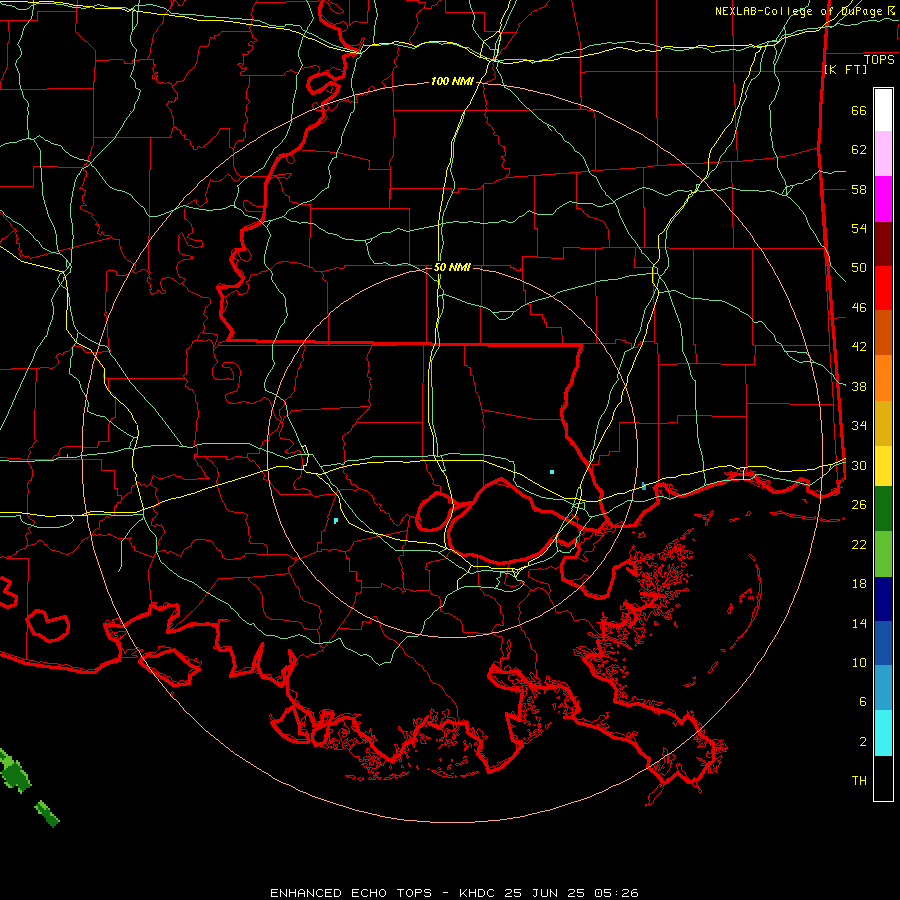Click the legend value "50"

coord(859,268)
